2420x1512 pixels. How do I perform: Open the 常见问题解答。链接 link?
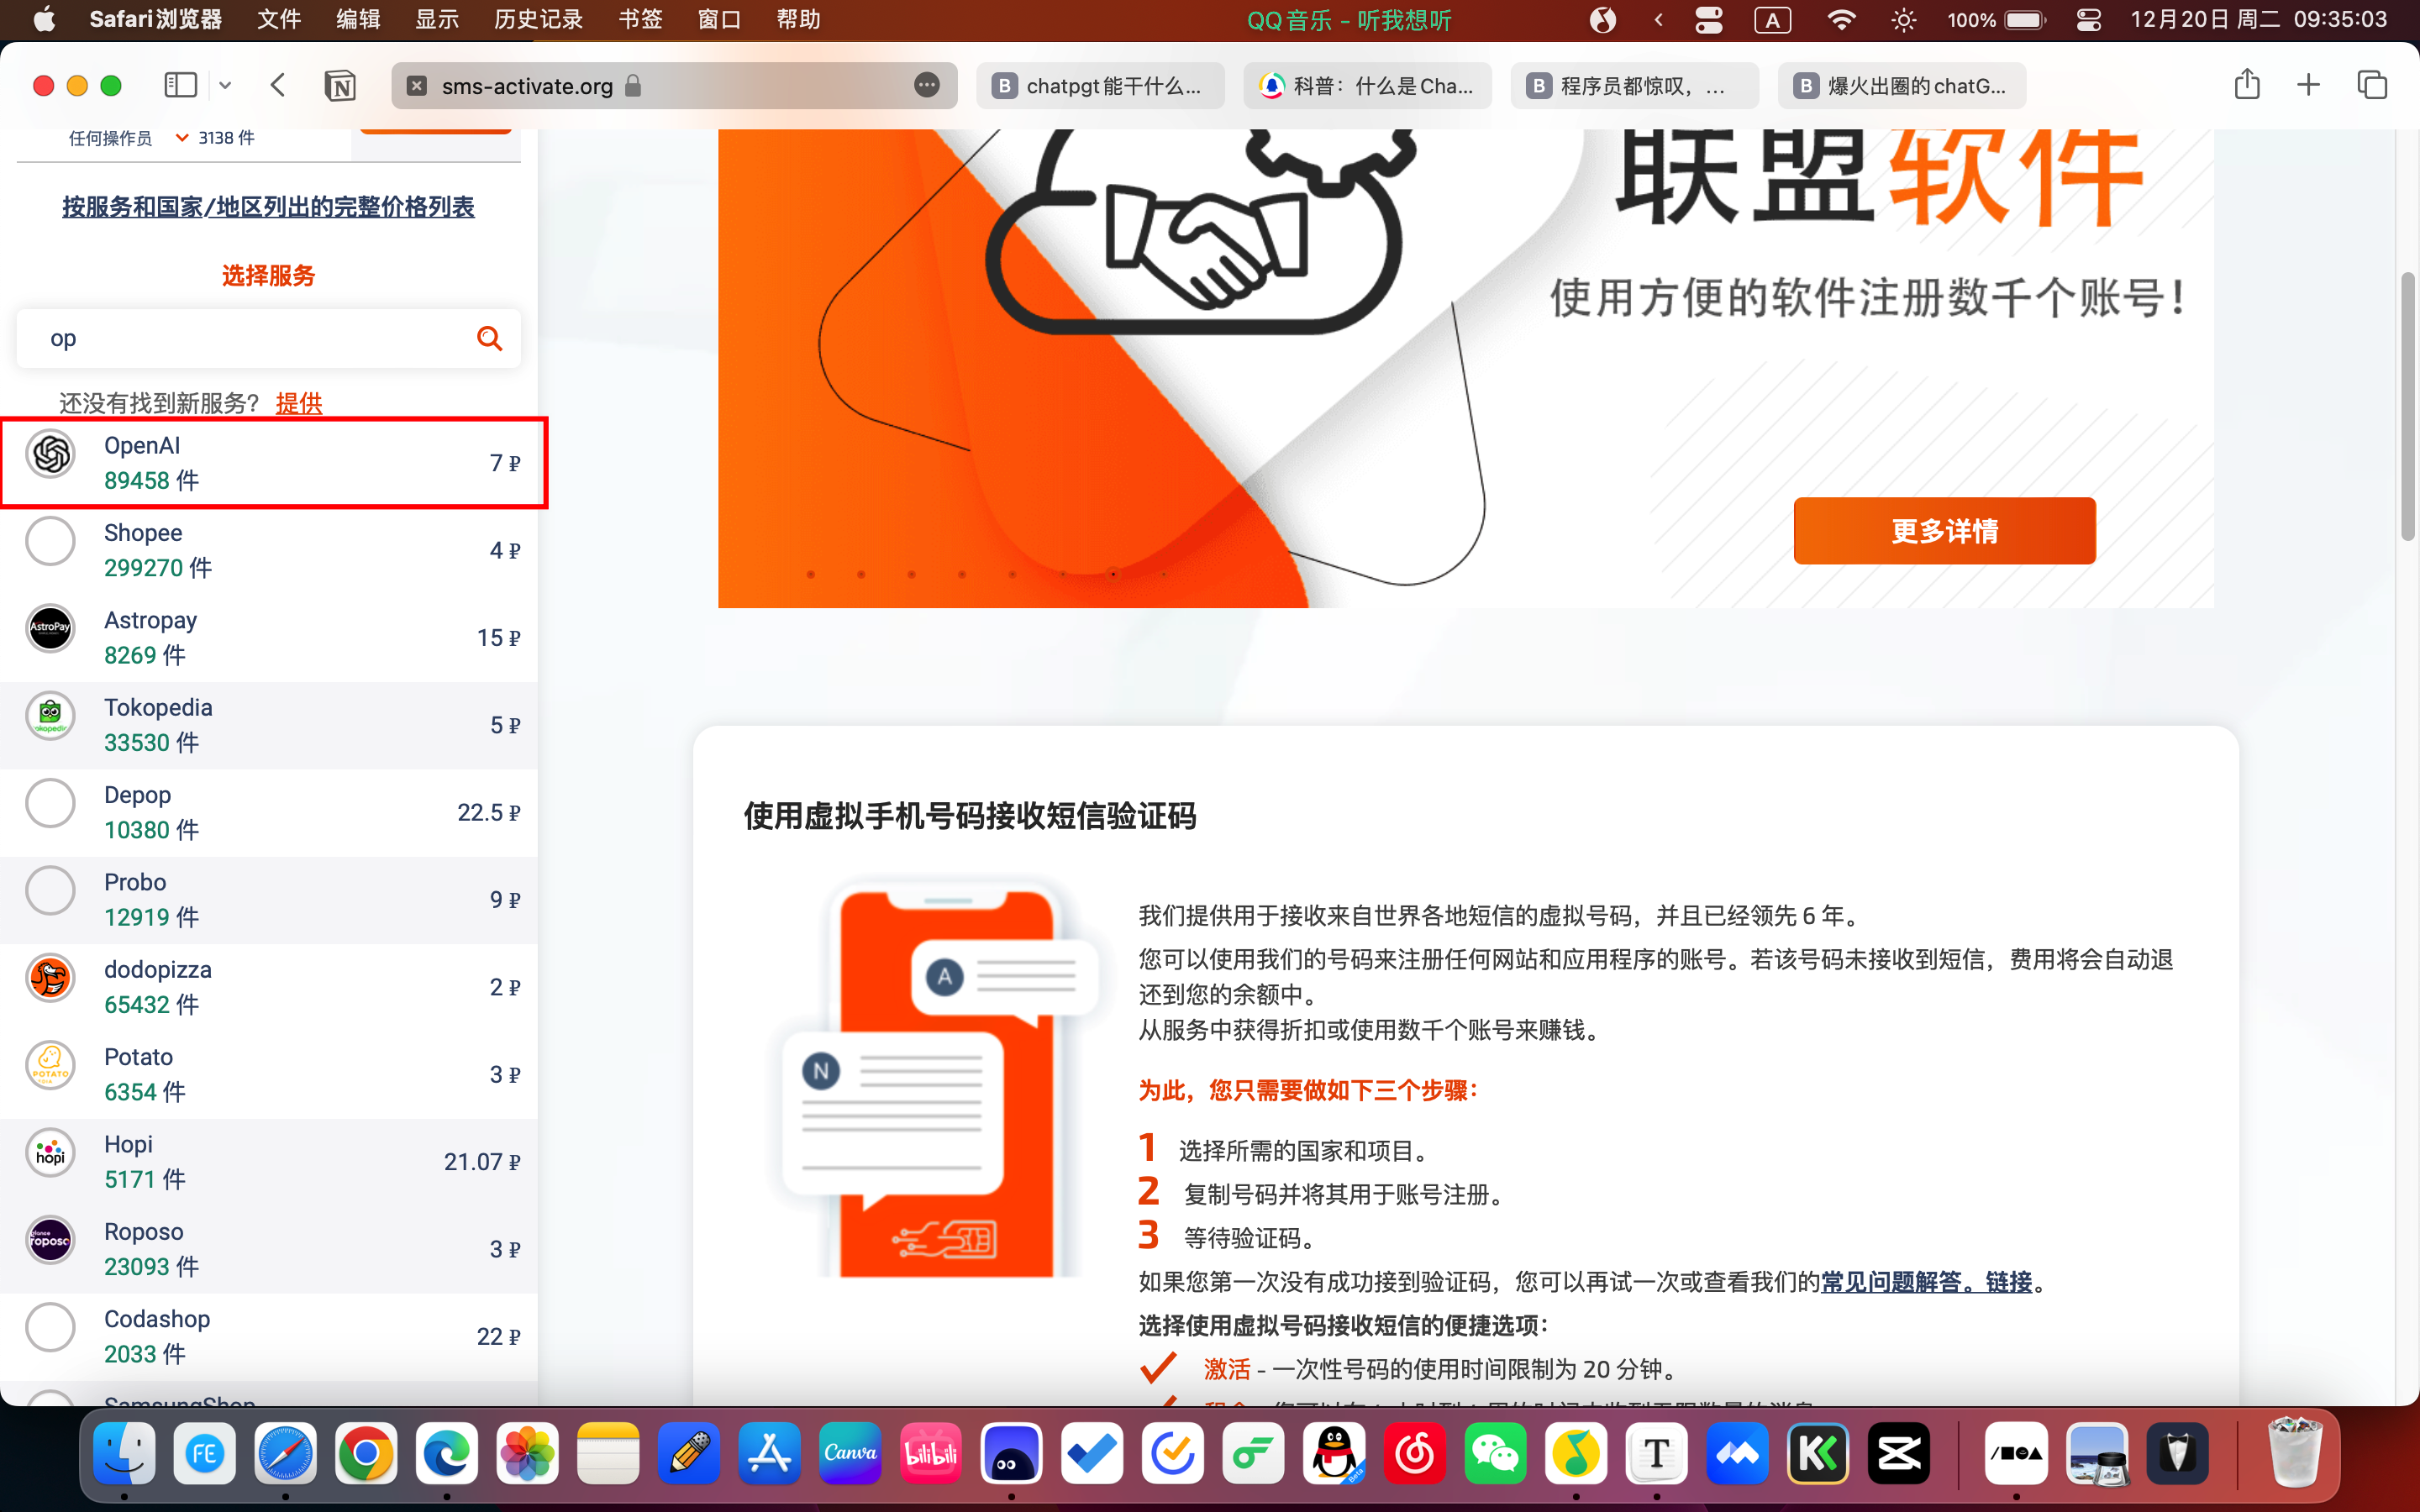tap(1926, 1282)
